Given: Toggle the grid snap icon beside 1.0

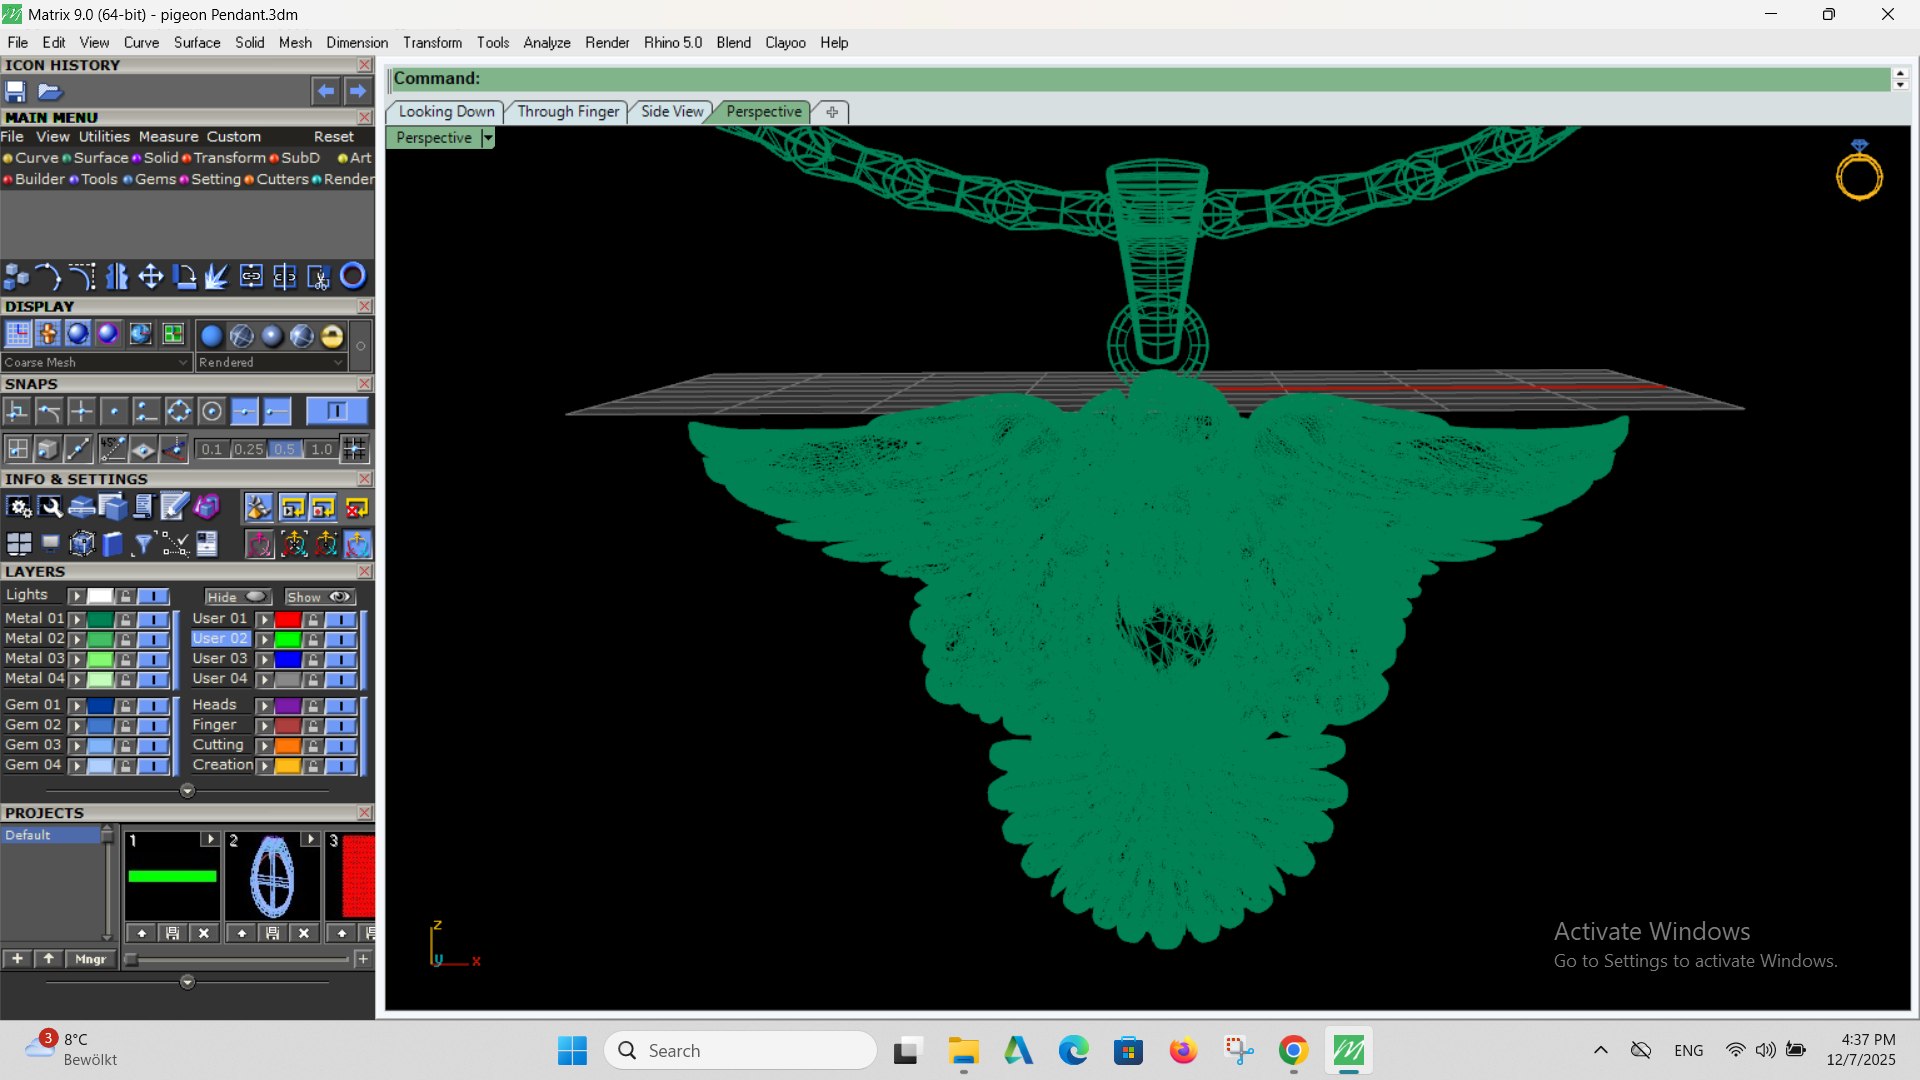Looking at the screenshot, I should [x=354, y=449].
